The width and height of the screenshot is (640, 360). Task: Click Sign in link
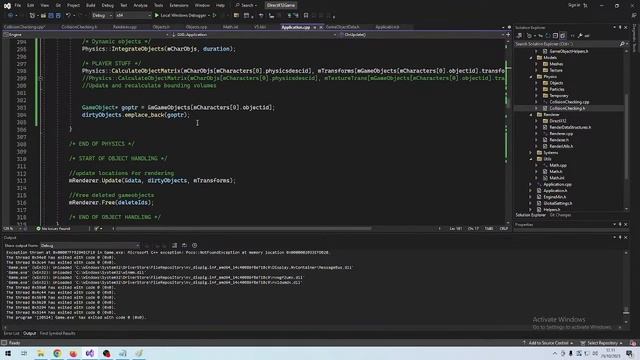click(x=574, y=5)
